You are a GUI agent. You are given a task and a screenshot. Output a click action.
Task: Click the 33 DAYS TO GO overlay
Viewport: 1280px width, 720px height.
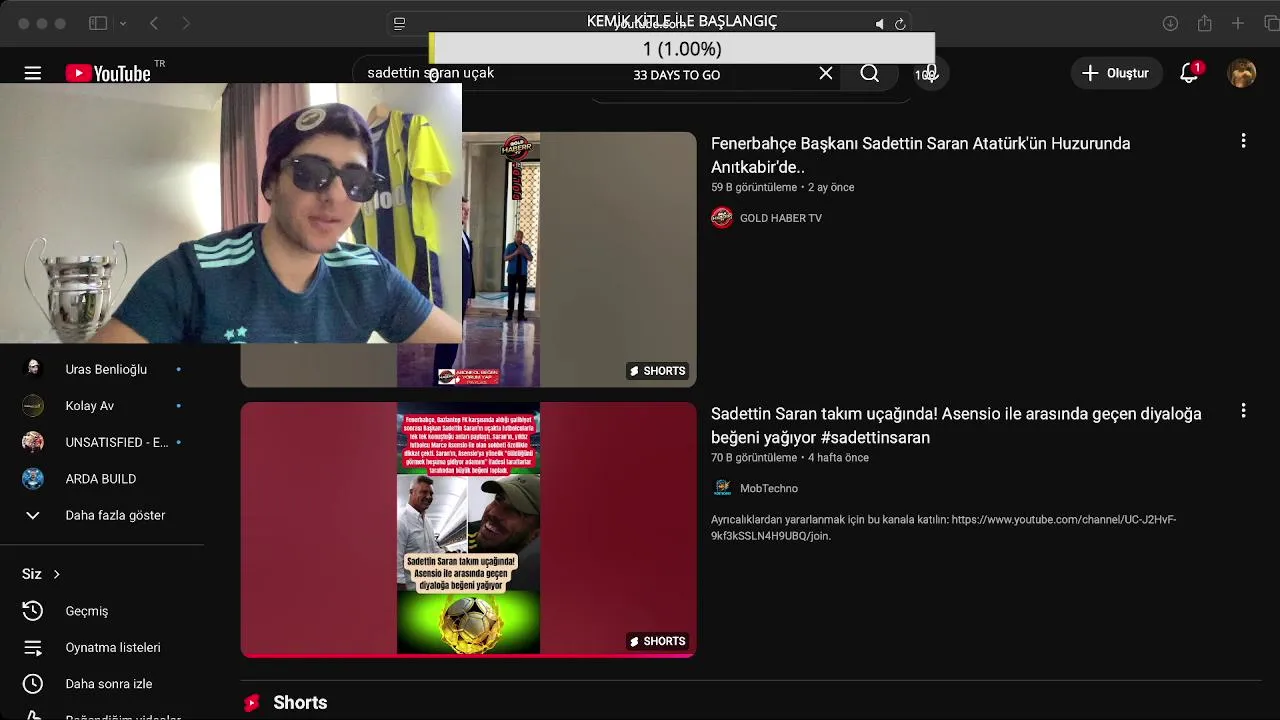pos(677,75)
